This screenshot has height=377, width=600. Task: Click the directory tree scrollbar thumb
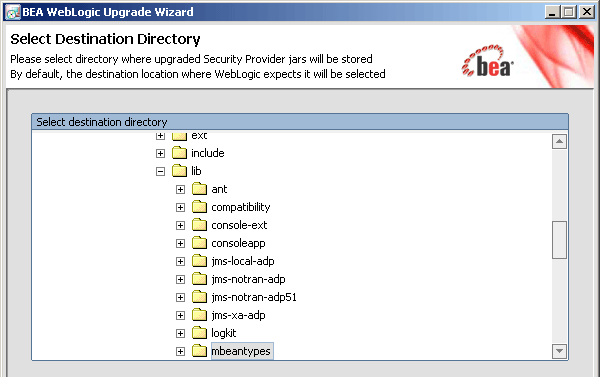click(x=559, y=240)
